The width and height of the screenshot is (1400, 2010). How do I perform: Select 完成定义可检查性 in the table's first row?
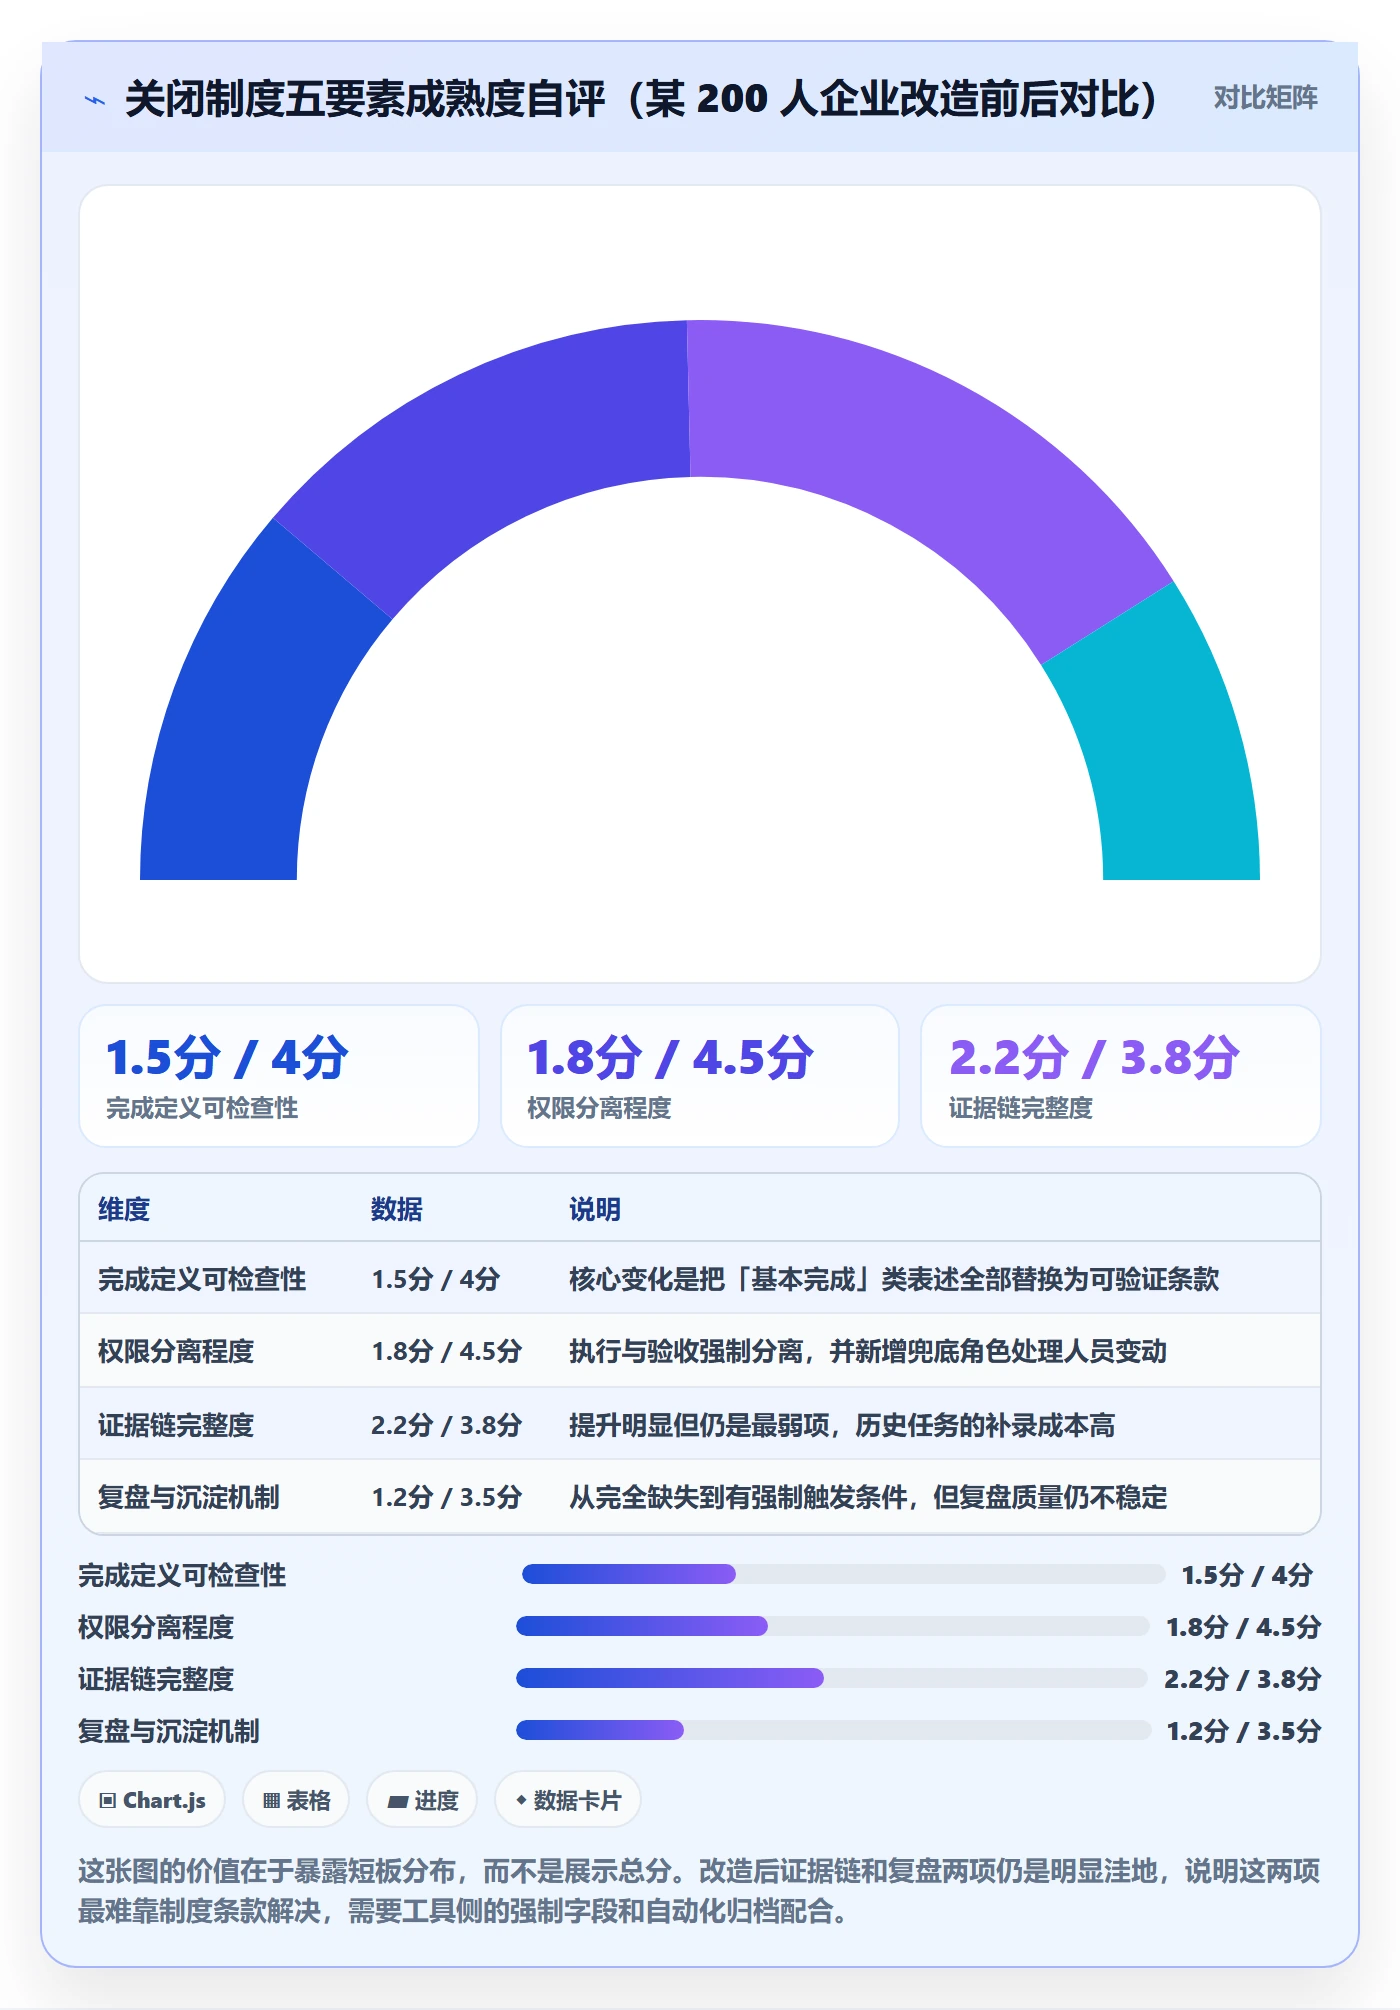tap(202, 1279)
